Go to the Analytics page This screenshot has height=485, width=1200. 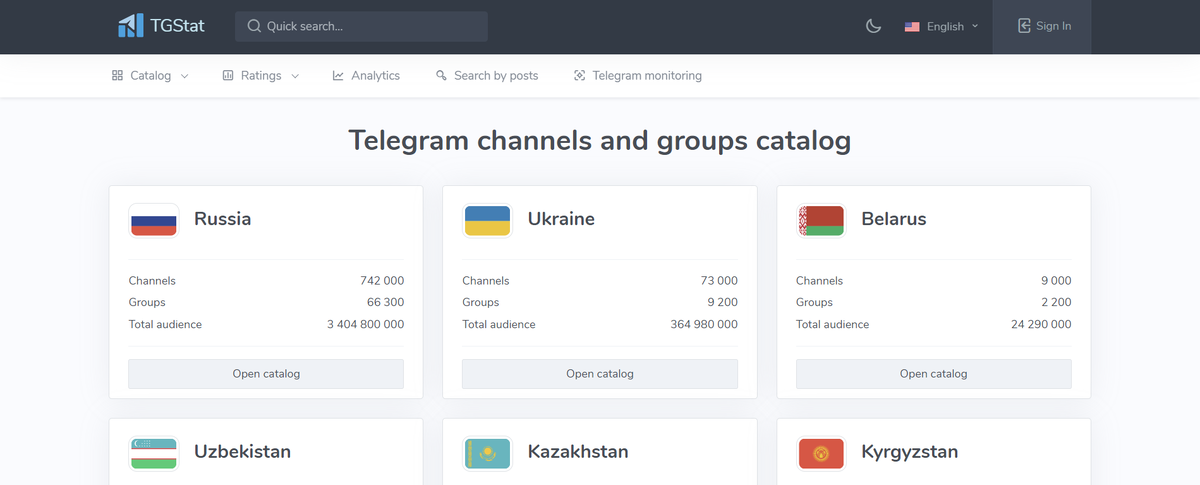tap(366, 76)
